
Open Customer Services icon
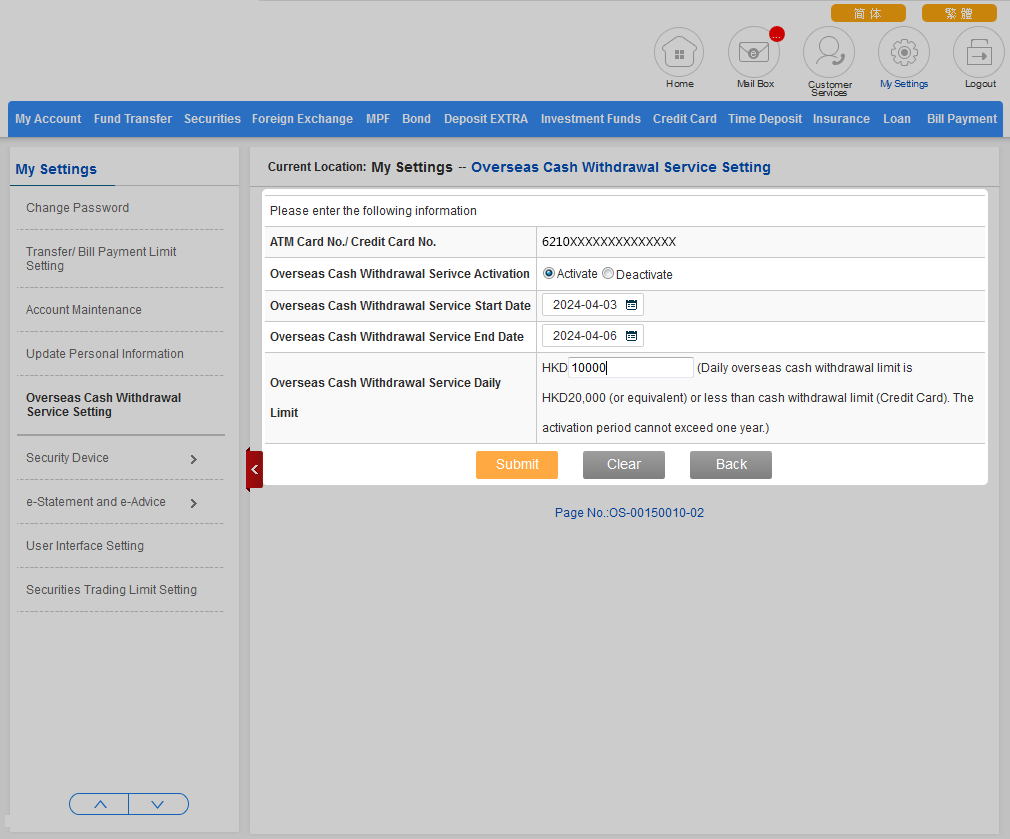[x=829, y=52]
